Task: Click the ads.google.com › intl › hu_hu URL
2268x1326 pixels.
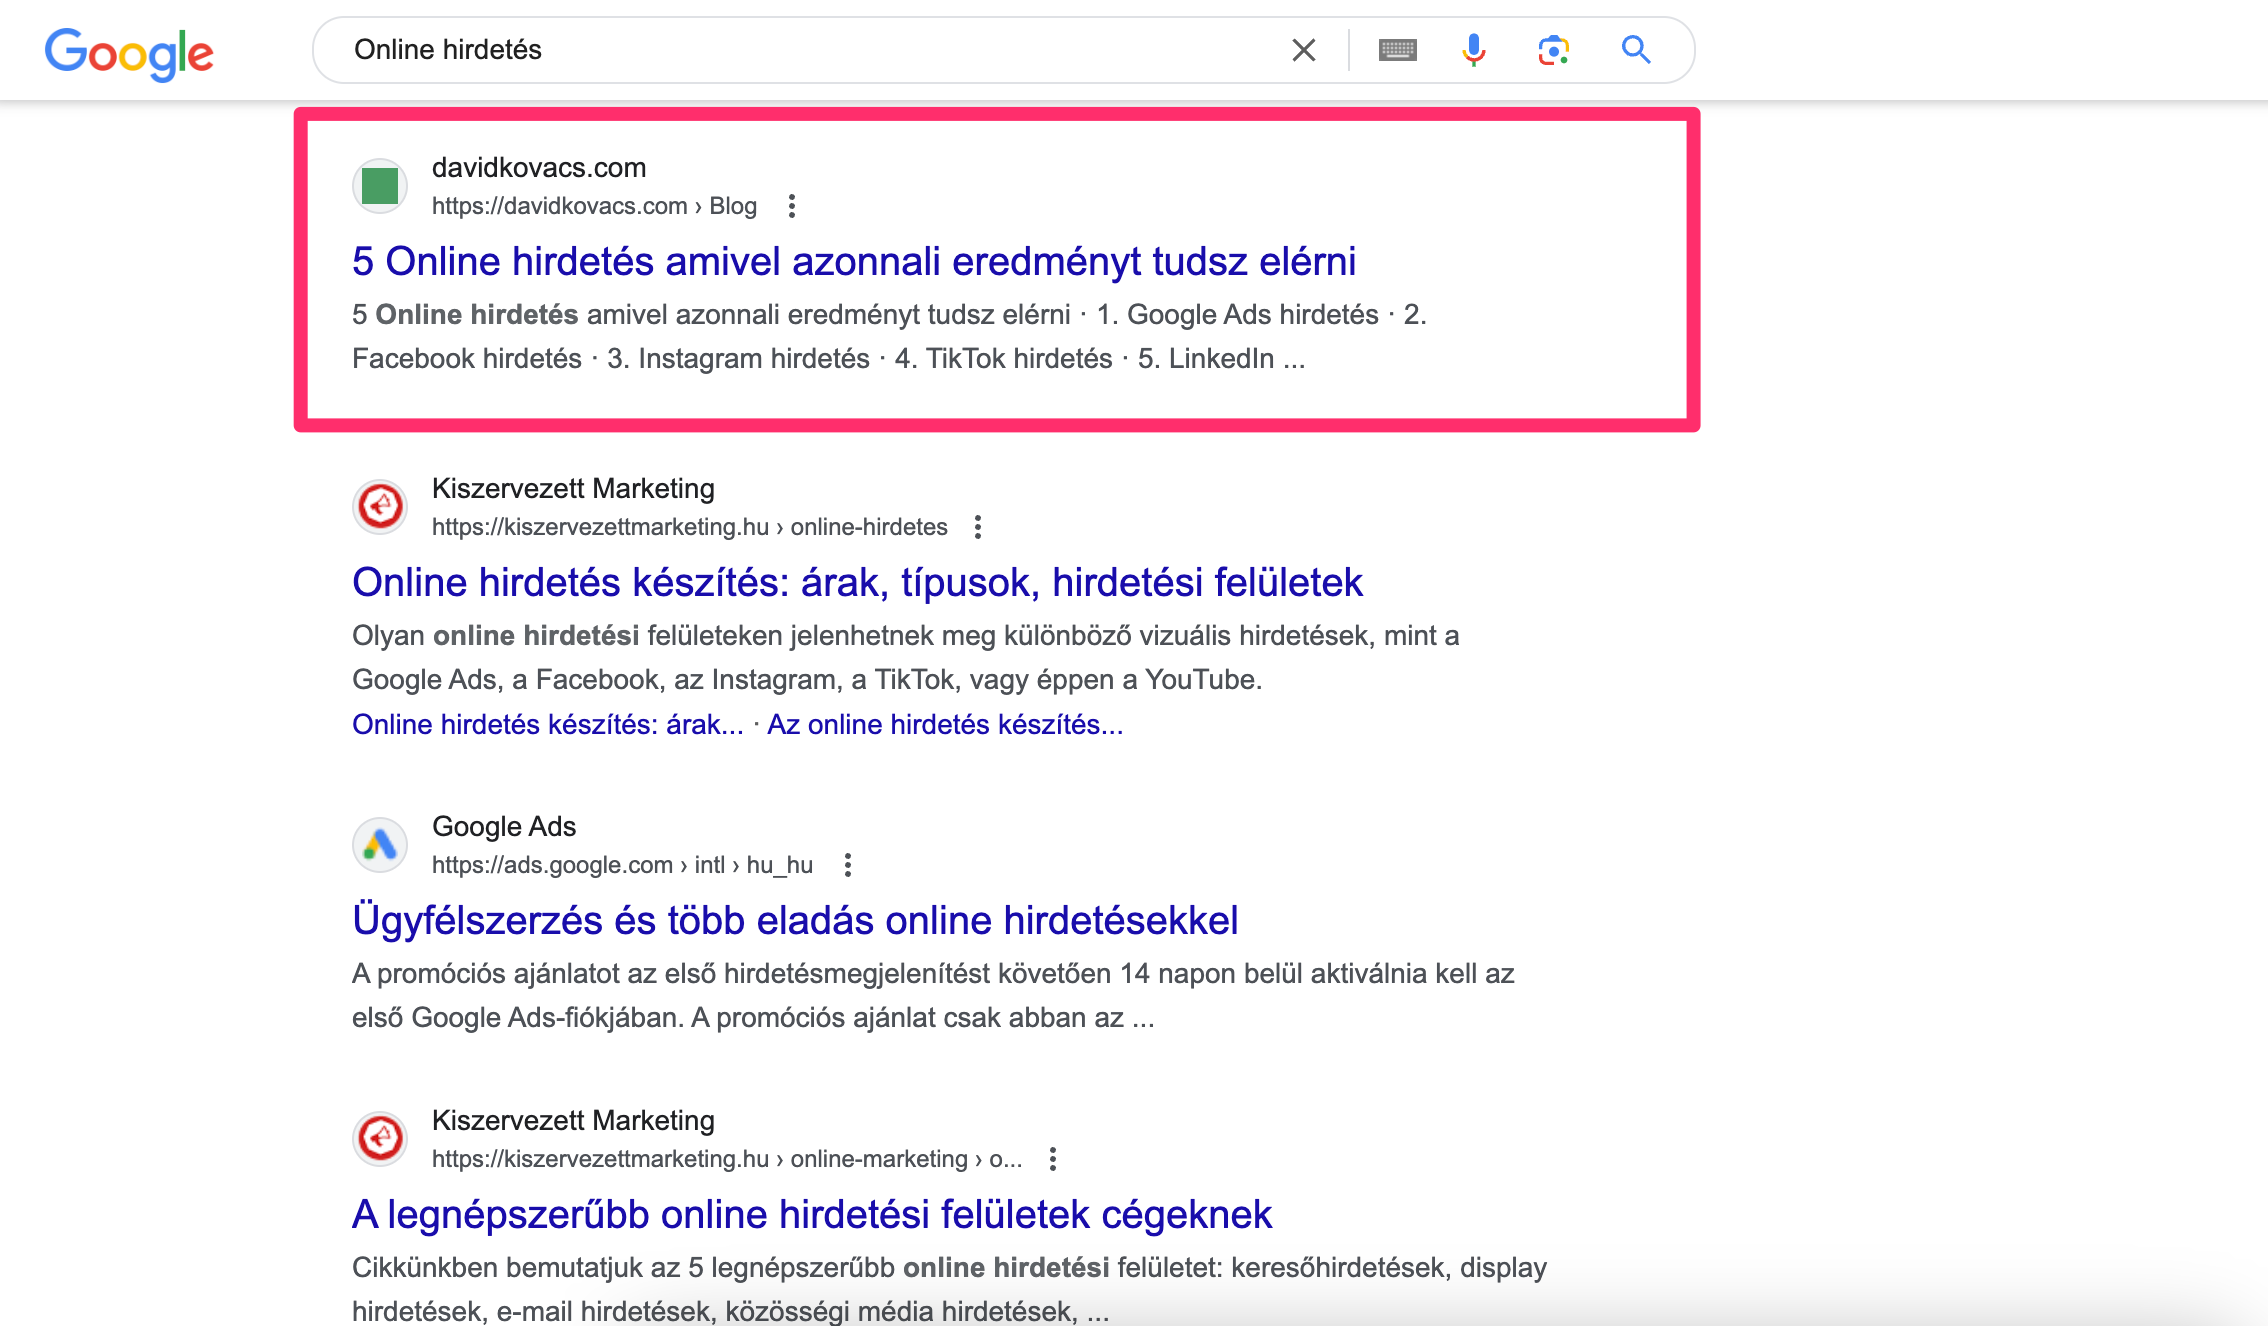Action: coord(622,865)
